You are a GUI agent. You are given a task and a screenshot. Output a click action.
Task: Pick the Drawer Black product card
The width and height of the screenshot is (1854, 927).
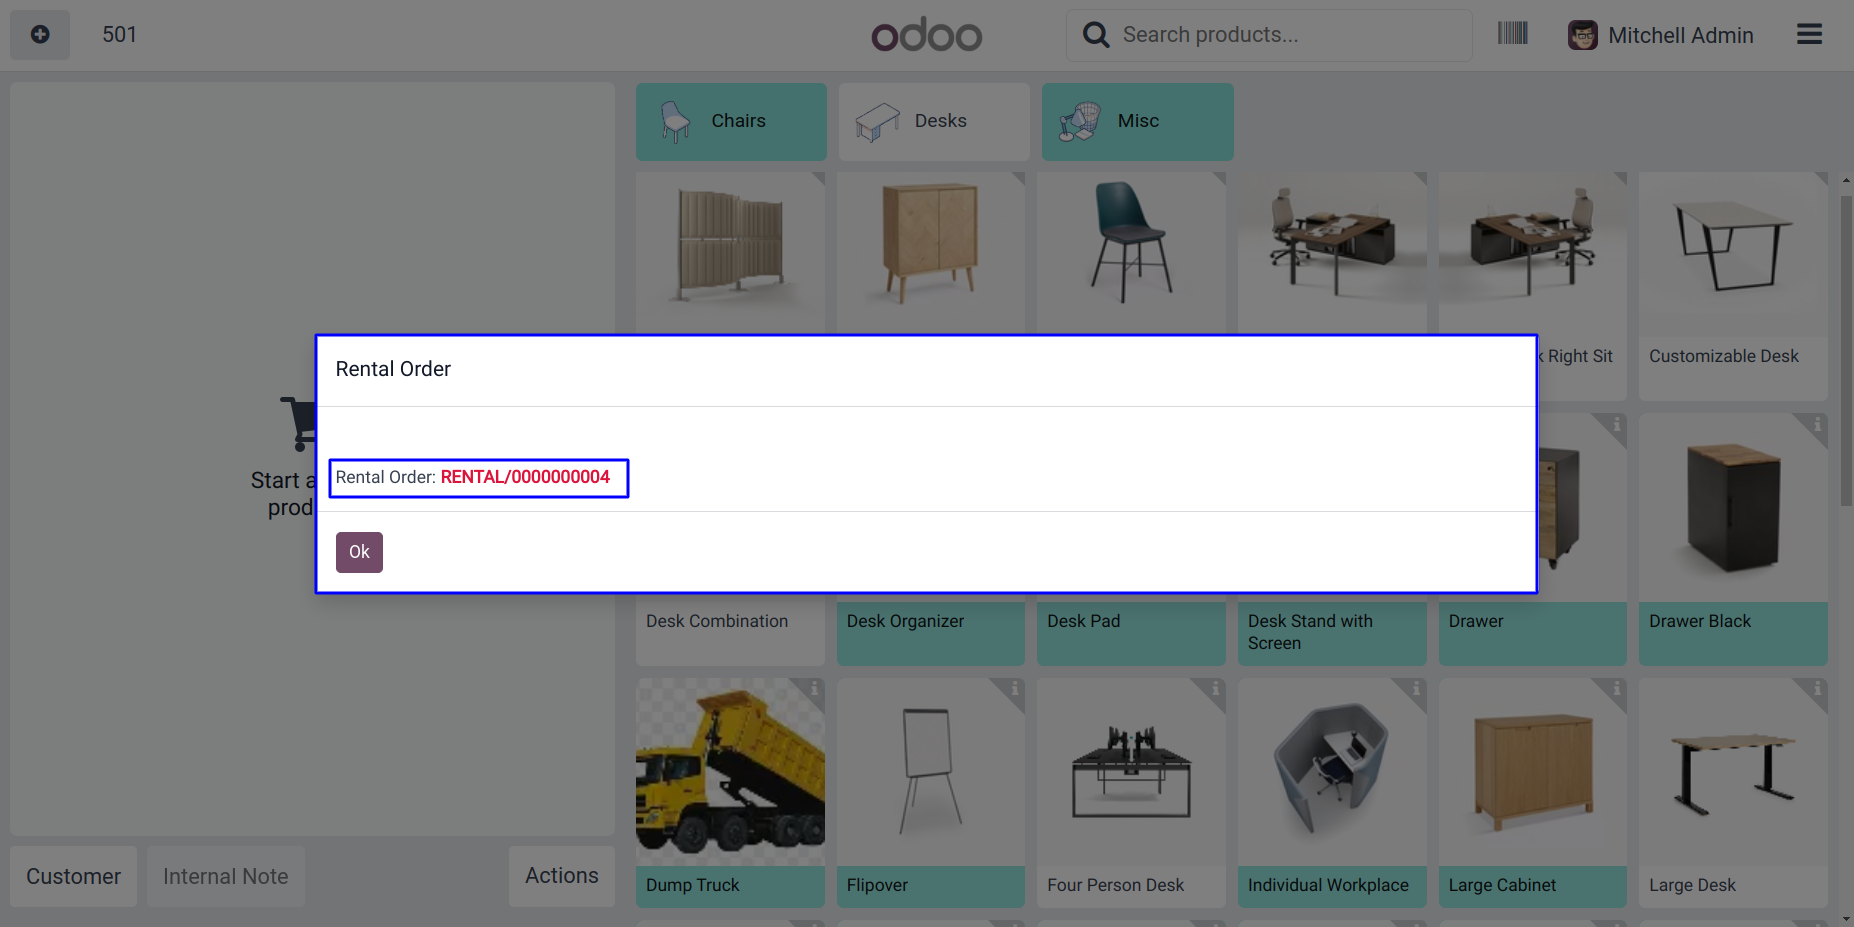(1733, 540)
